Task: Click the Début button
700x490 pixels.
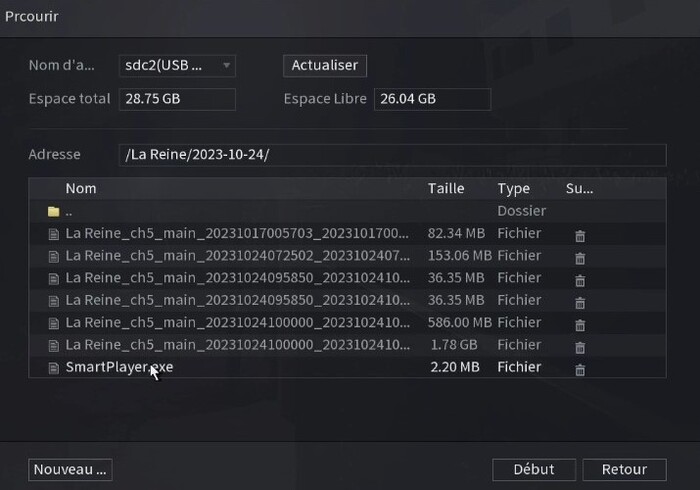Action: 534,469
